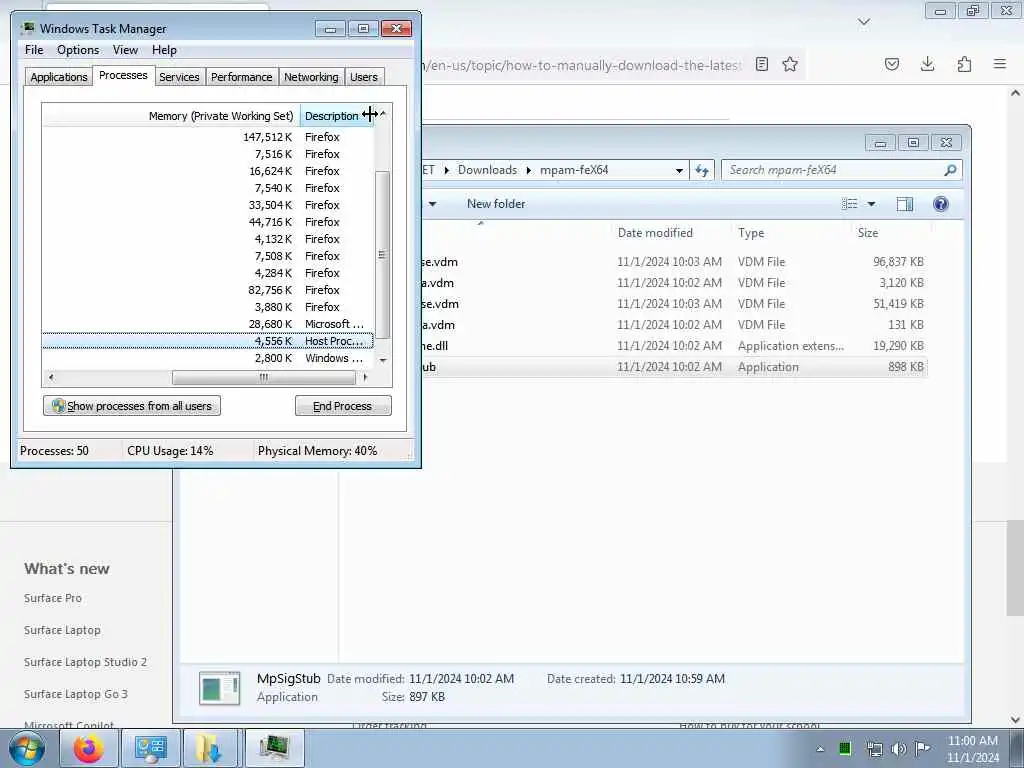Image resolution: width=1024 pixels, height=768 pixels.
Task: Open the Surface Laptop Go 3 link
Action: point(76,694)
